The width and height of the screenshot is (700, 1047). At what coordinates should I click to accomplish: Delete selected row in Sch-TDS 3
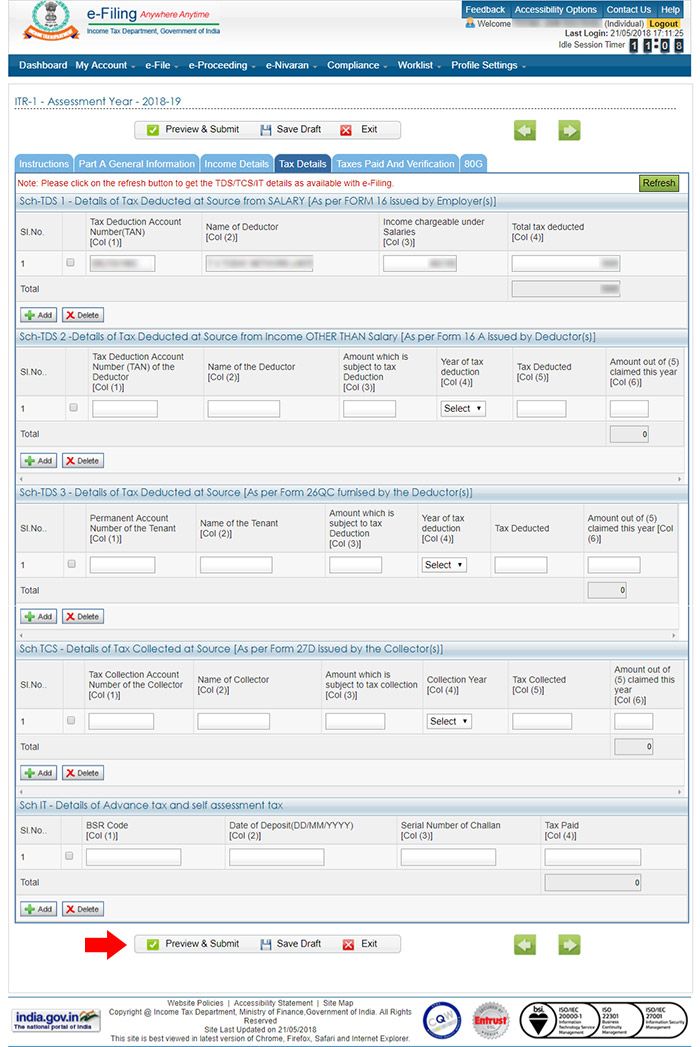(83, 617)
